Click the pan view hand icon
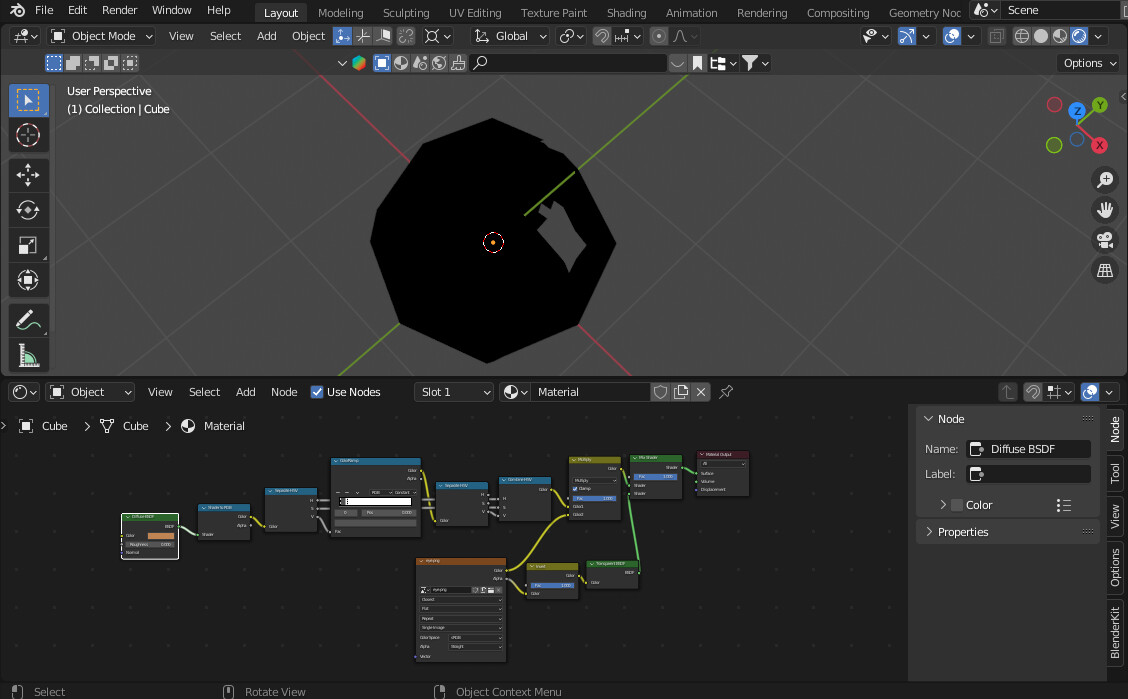 1105,210
